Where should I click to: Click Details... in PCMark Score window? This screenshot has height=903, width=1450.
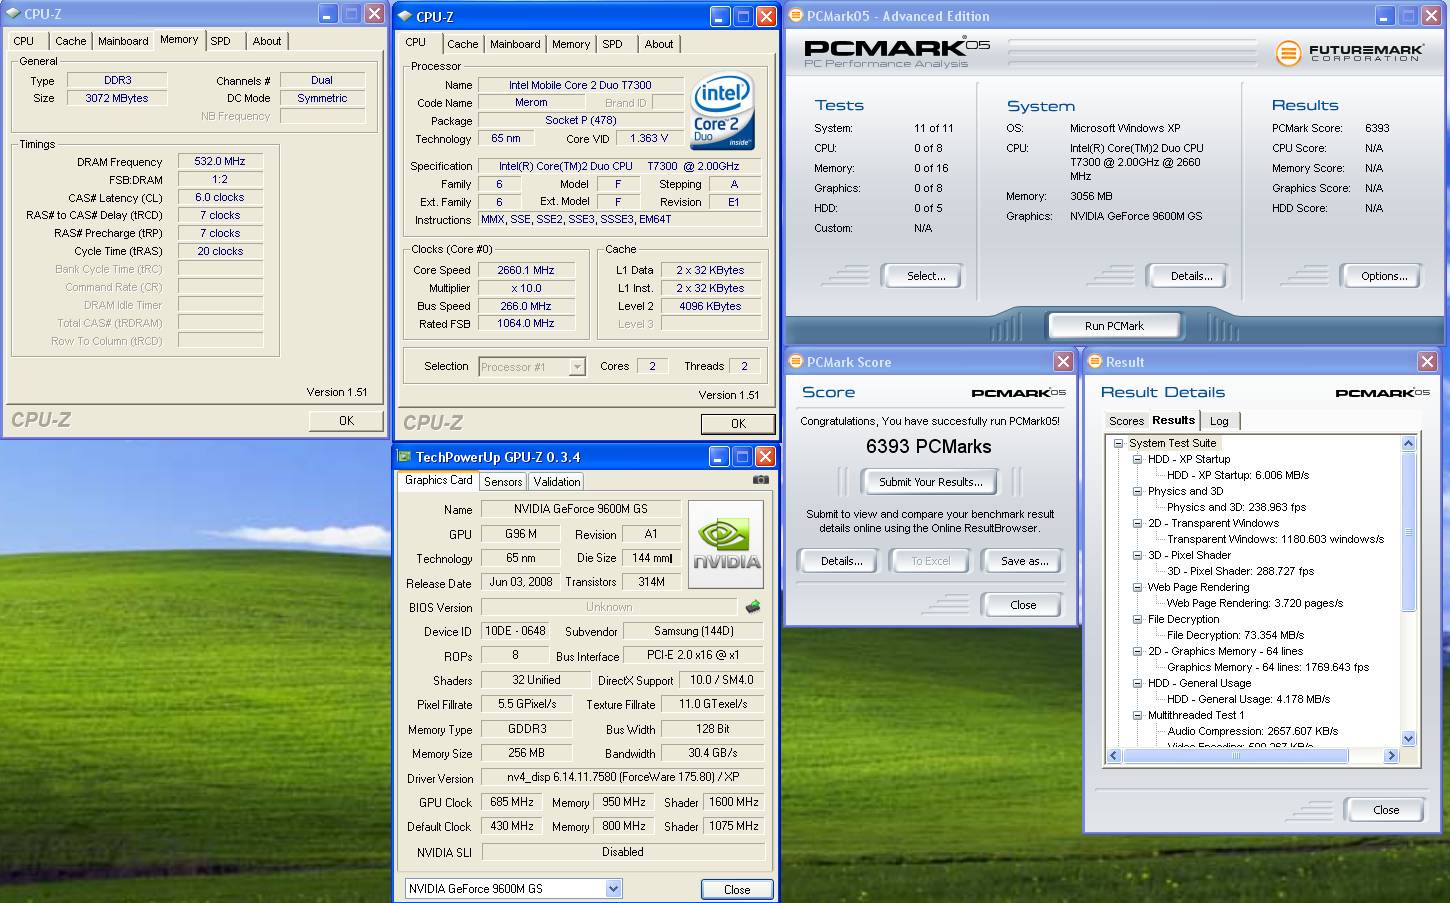point(841,561)
